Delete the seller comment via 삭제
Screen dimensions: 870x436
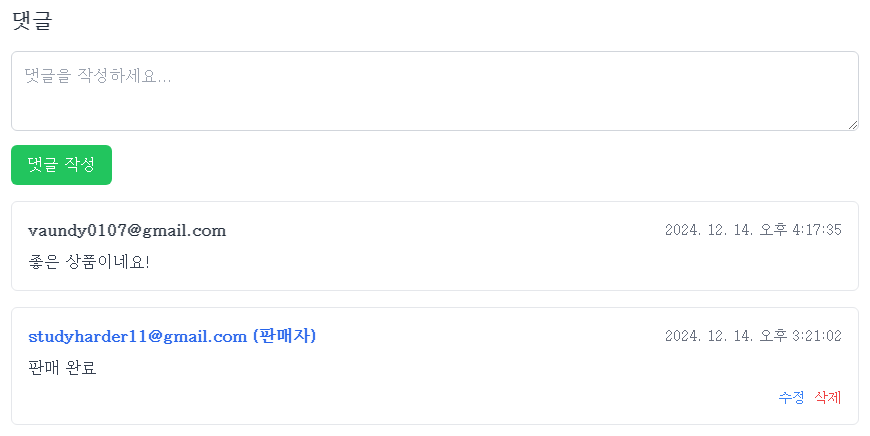pyautogui.click(x=828, y=397)
